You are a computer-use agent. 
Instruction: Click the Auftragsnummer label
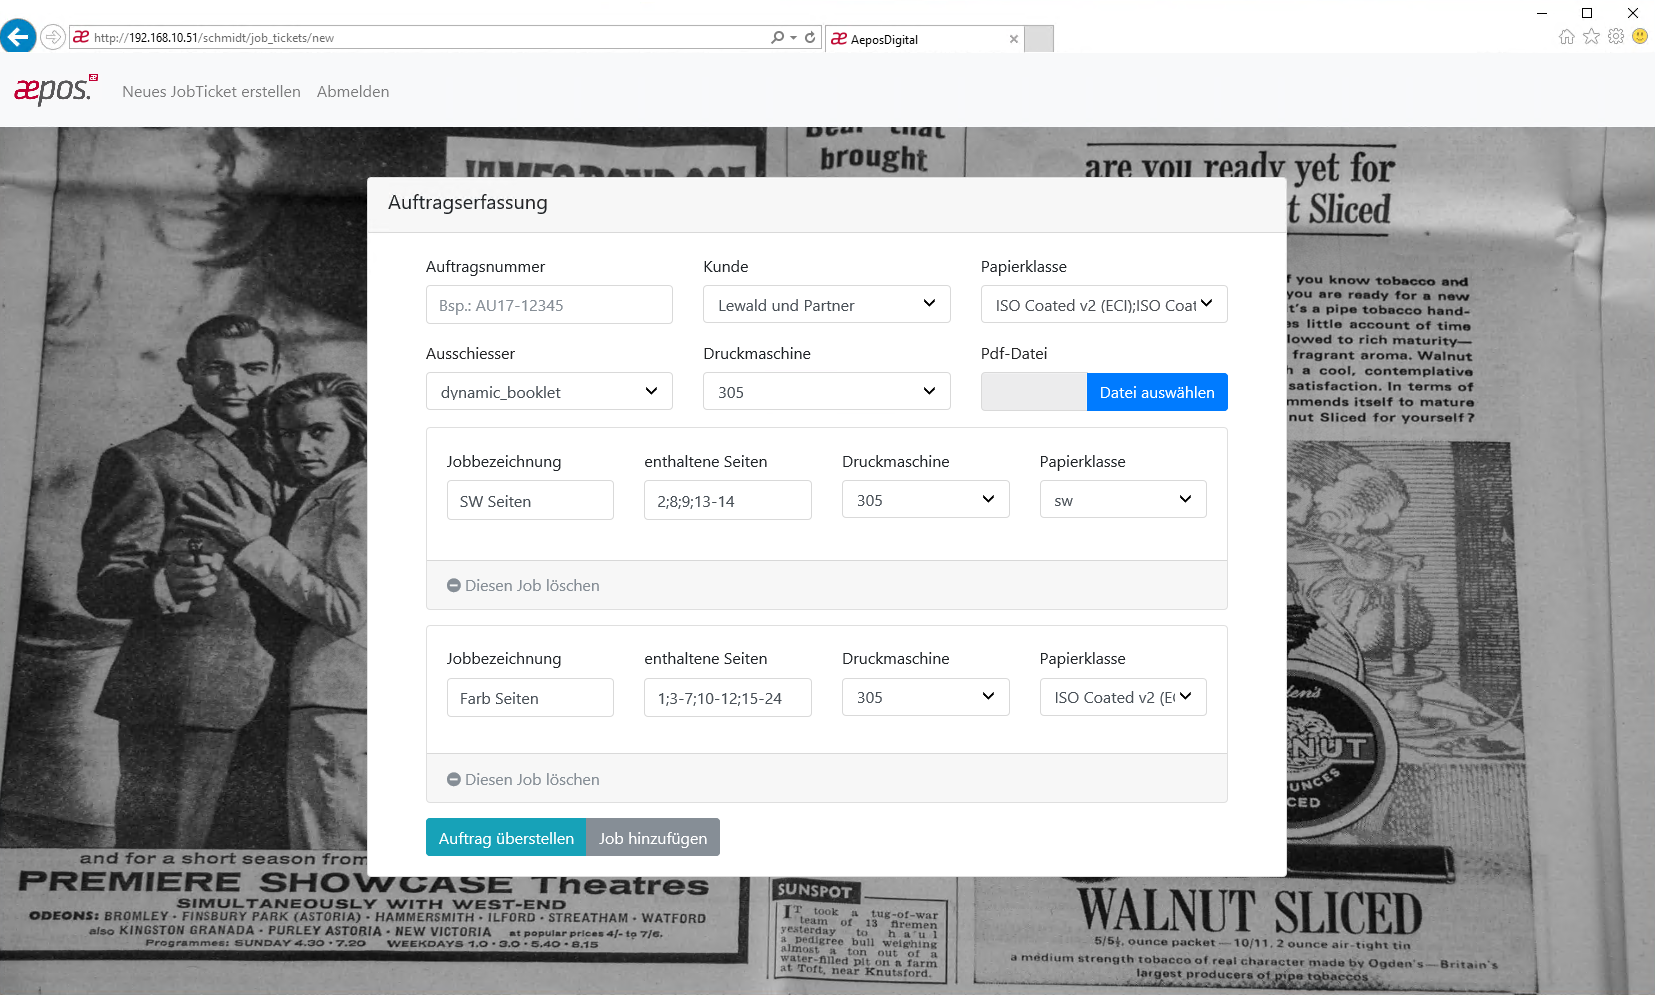(486, 266)
